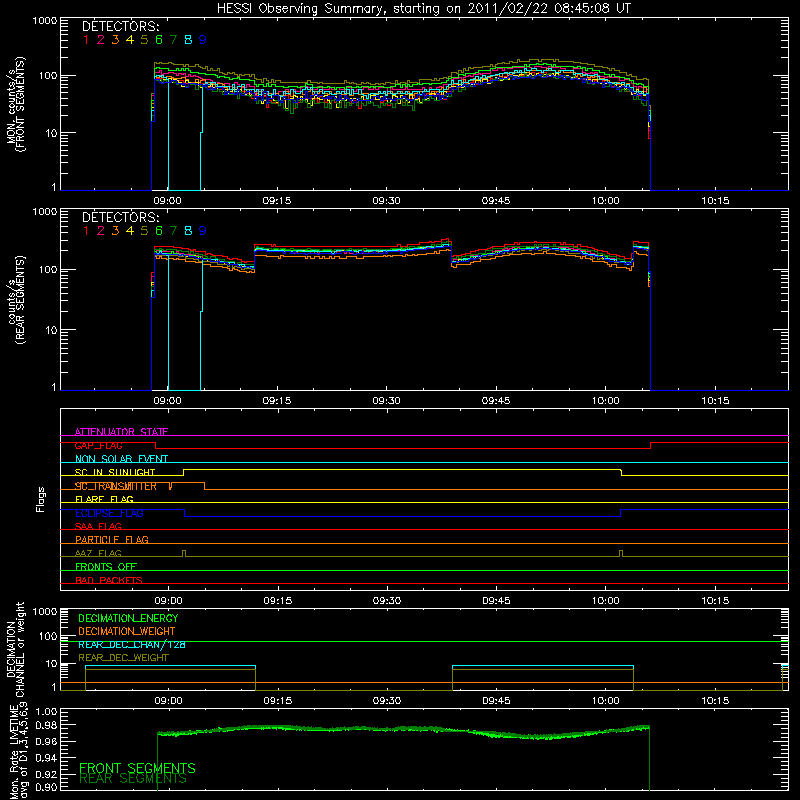Pick orange detector 3 in rear segments legend

pos(115,231)
